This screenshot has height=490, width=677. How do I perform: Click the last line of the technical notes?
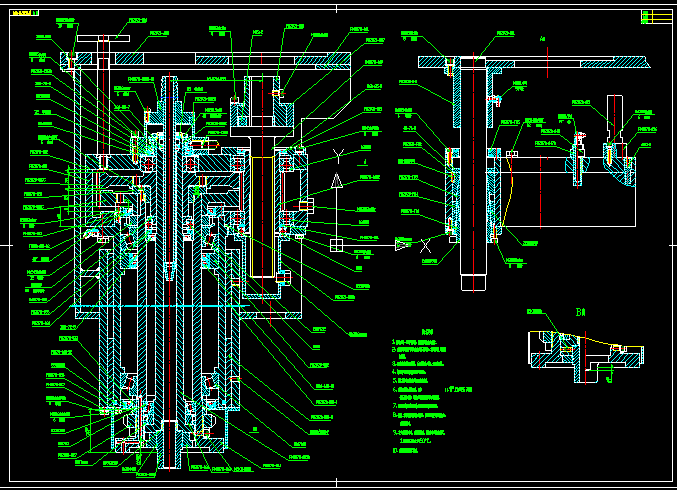(x=410, y=451)
